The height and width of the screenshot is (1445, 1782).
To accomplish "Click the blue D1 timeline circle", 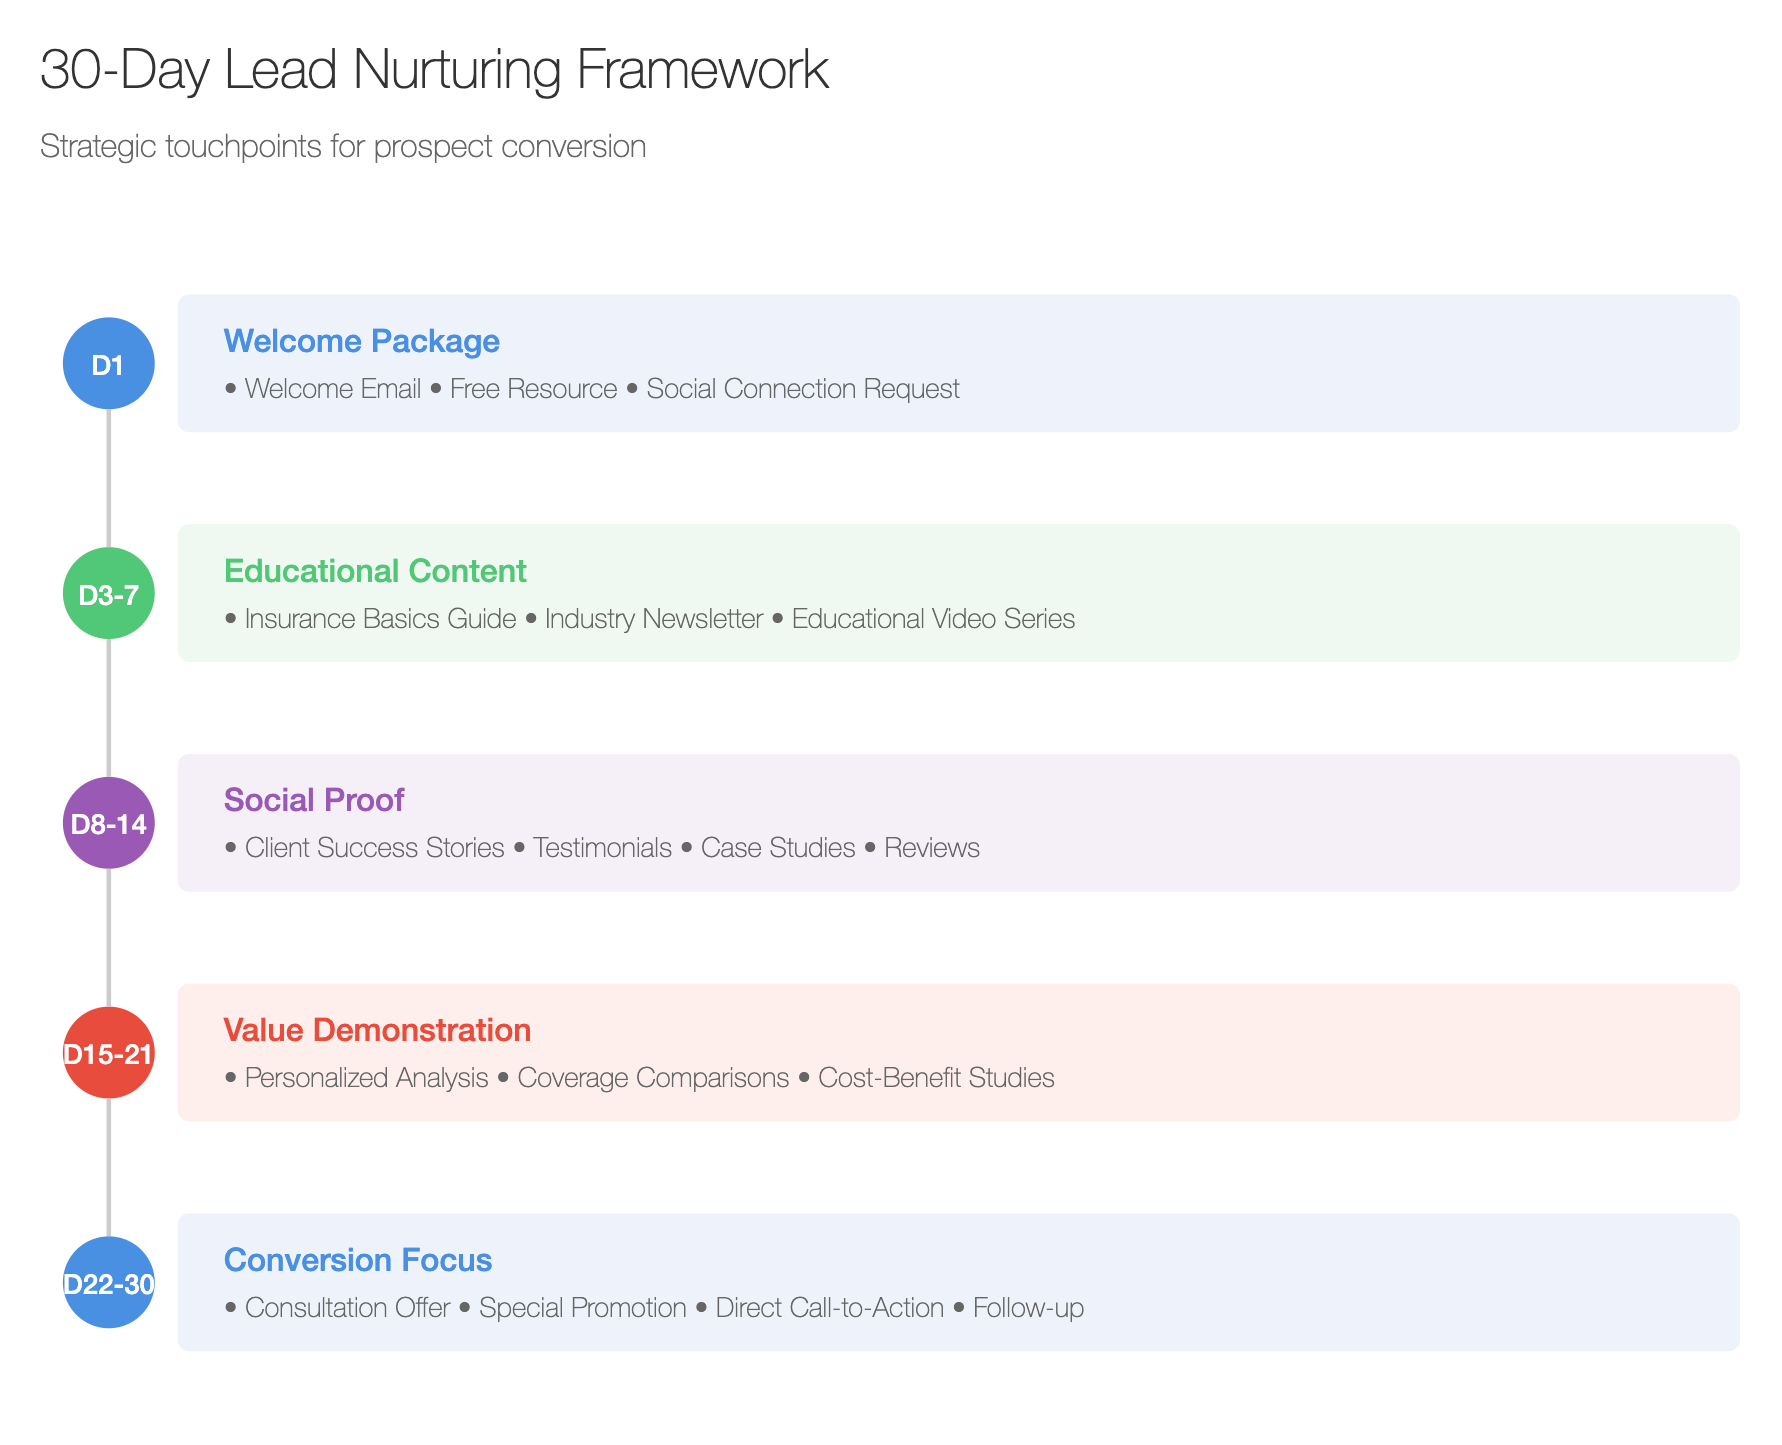I will coord(108,363).
